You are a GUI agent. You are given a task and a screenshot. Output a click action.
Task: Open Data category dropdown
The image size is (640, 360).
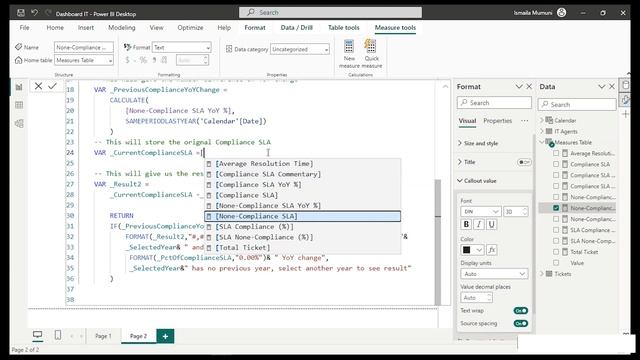coord(300,49)
